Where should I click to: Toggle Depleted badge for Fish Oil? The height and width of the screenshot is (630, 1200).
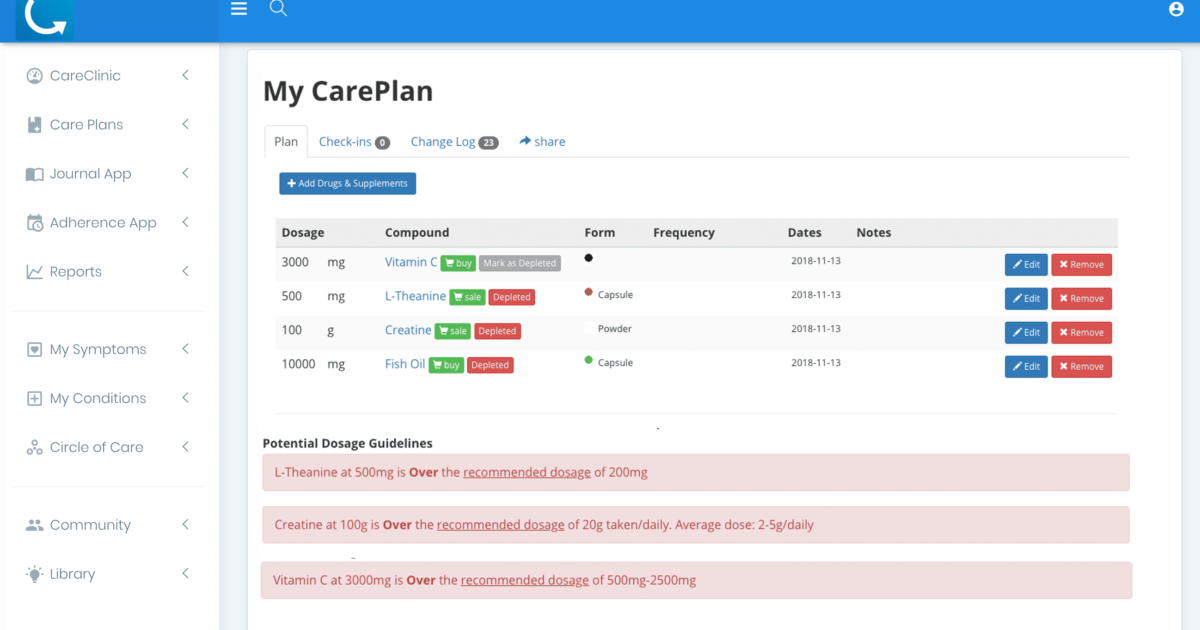(x=490, y=365)
